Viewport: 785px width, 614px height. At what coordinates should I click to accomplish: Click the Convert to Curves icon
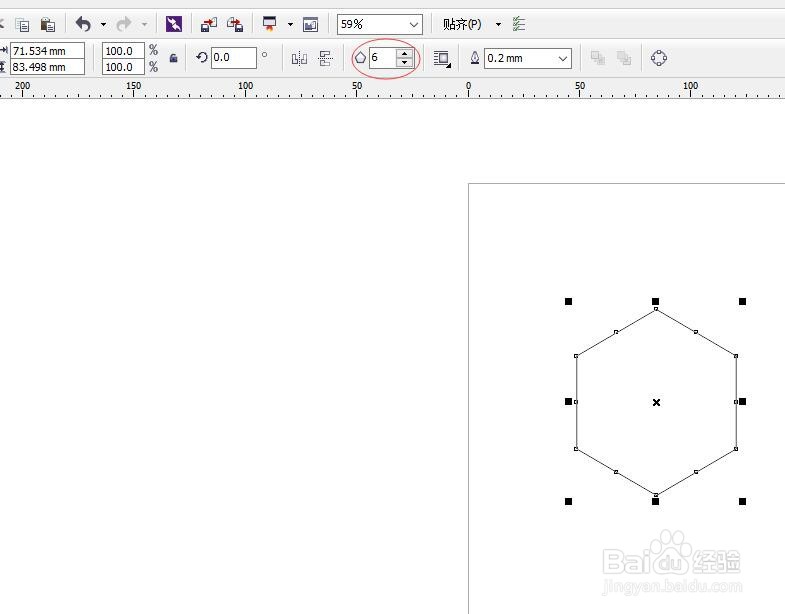[x=659, y=58]
